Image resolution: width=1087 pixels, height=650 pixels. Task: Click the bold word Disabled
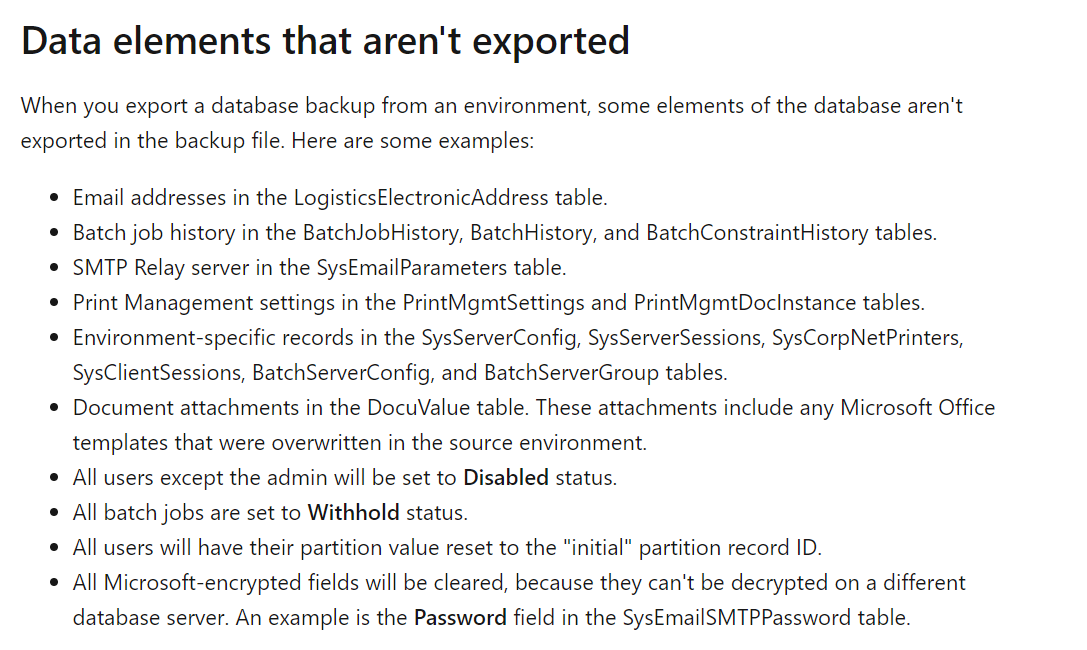coord(505,477)
